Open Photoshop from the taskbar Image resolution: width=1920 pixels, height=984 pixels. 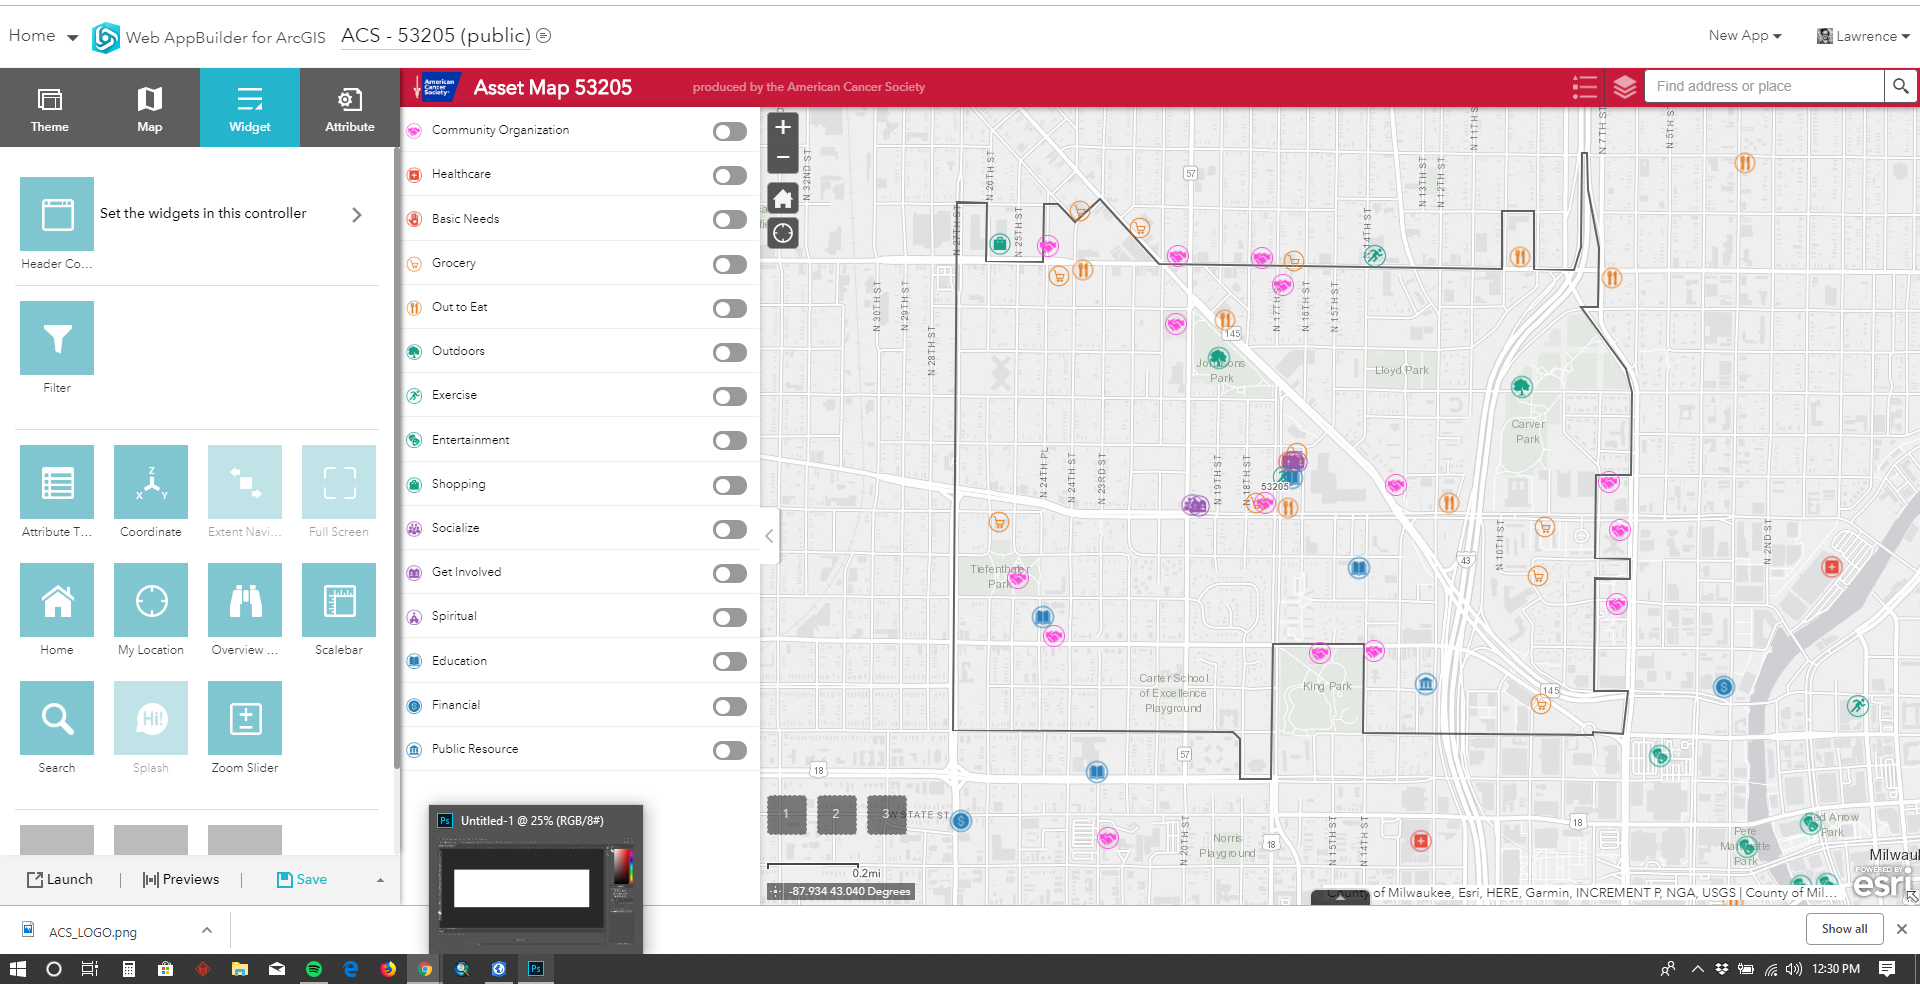[x=536, y=969]
